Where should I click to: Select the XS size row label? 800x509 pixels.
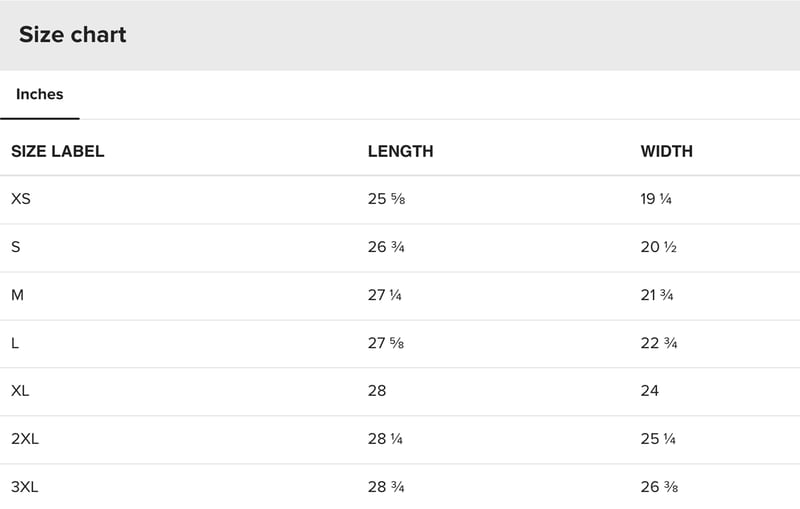tap(21, 199)
